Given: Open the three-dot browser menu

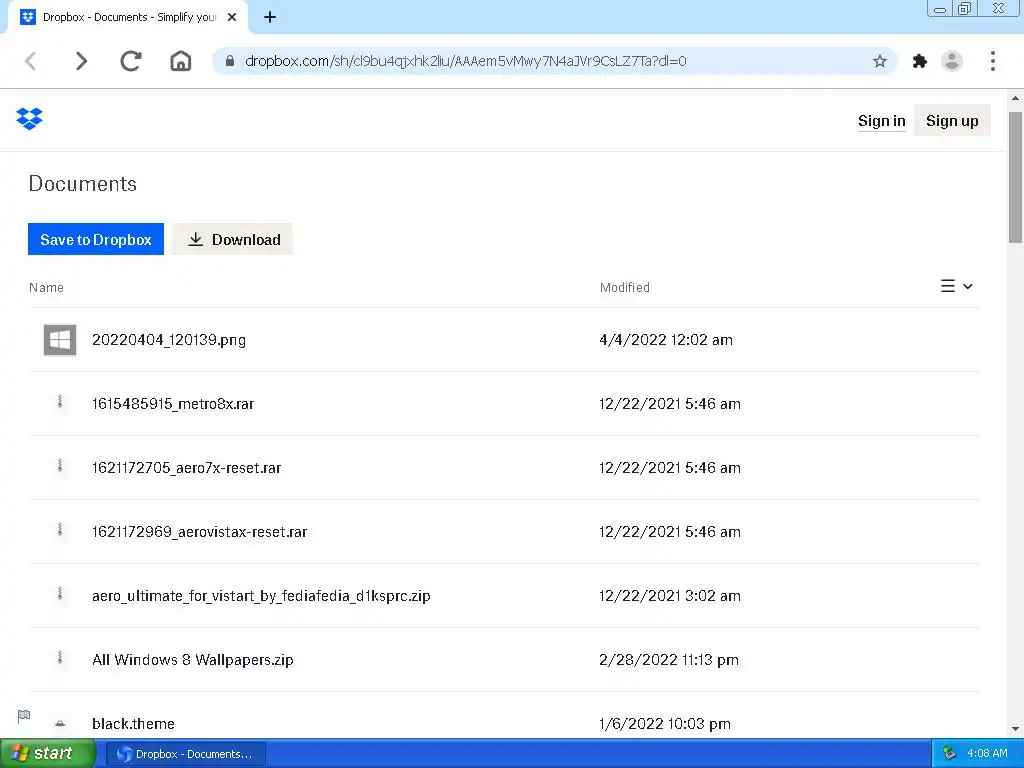Looking at the screenshot, I should [993, 61].
